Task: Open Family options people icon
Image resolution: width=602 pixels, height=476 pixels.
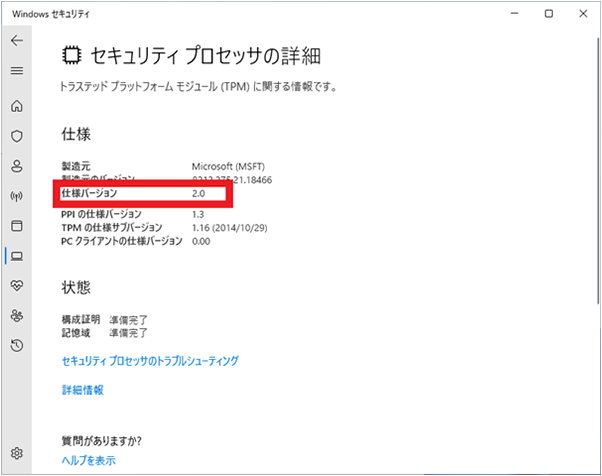Action: click(x=17, y=316)
